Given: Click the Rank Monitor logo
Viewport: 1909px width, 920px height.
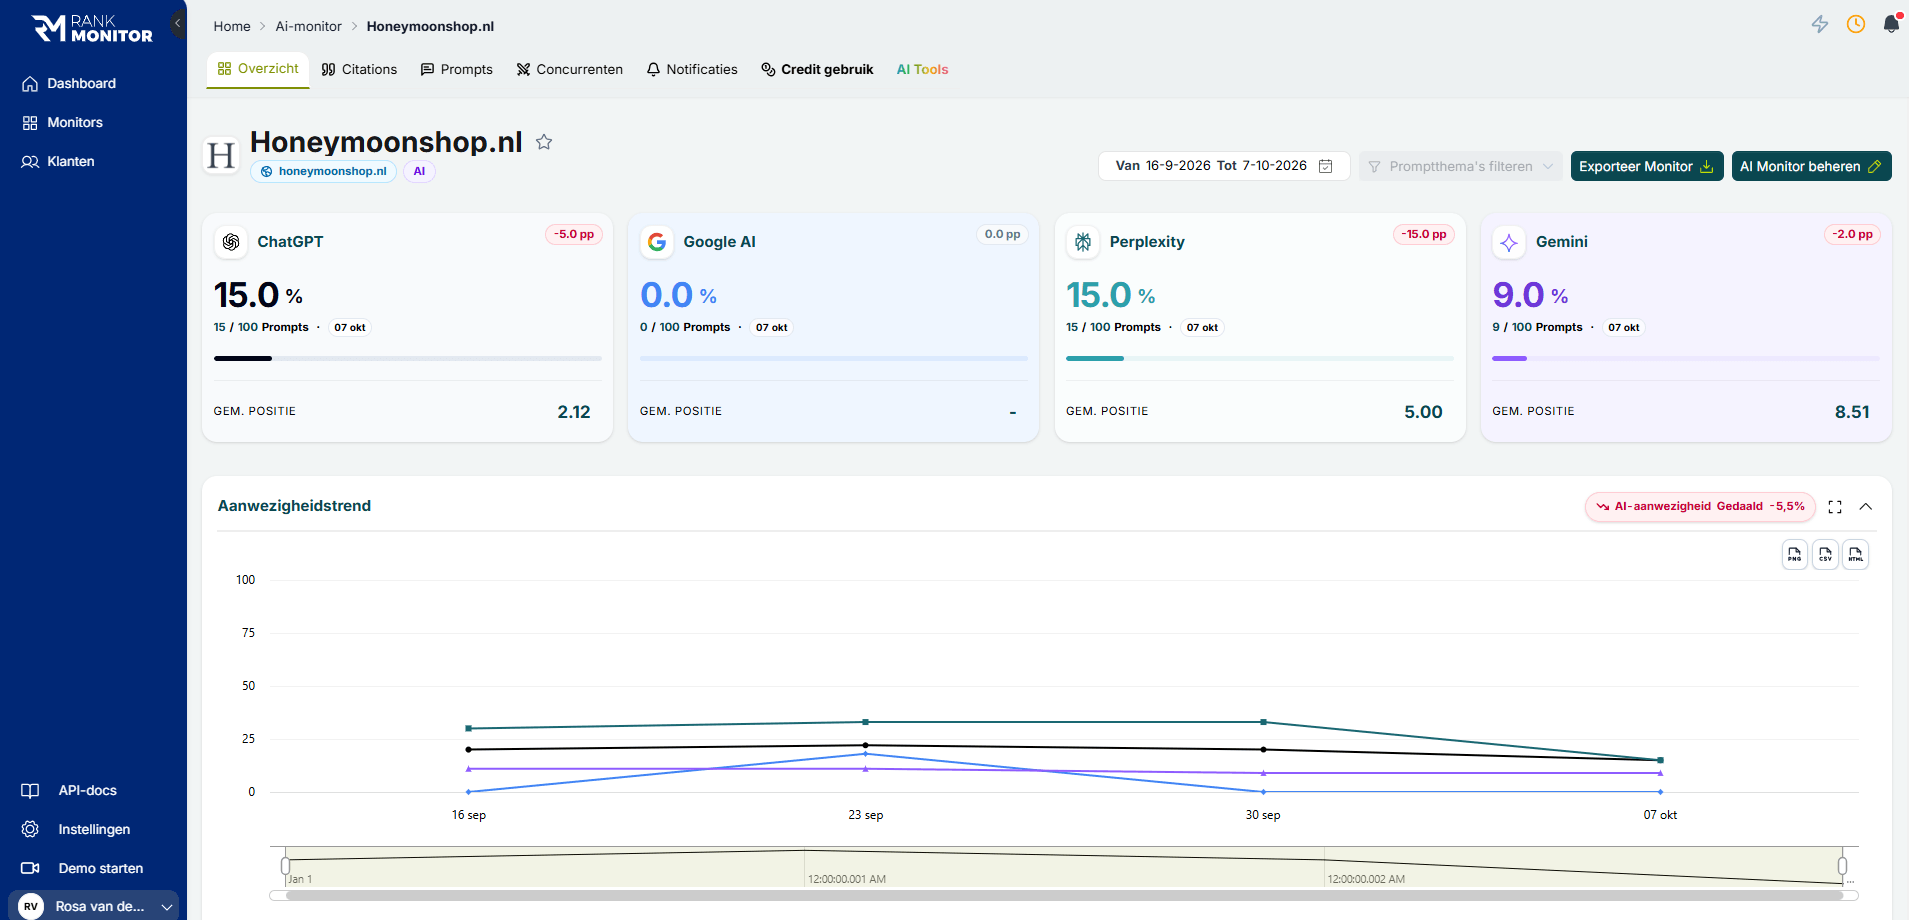Looking at the screenshot, I should 92,28.
